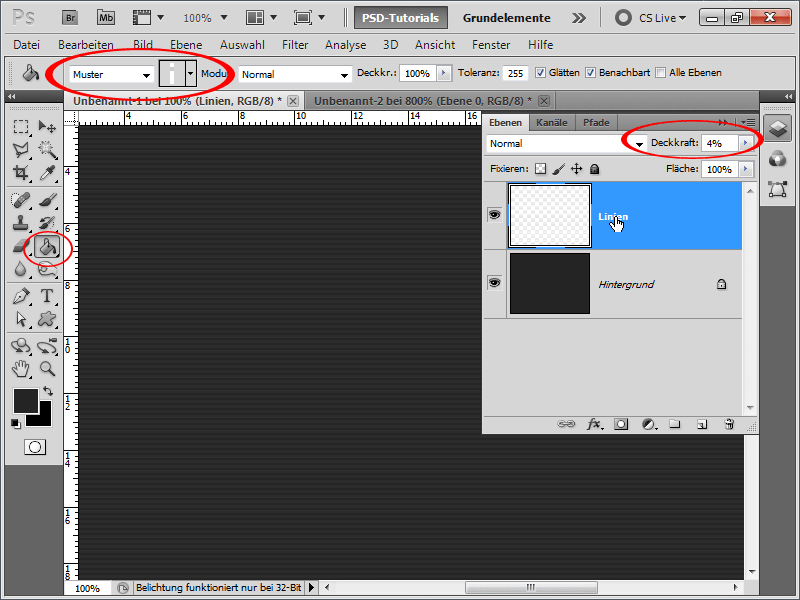Select the PSD-Tutorials workspace button

click(401, 18)
